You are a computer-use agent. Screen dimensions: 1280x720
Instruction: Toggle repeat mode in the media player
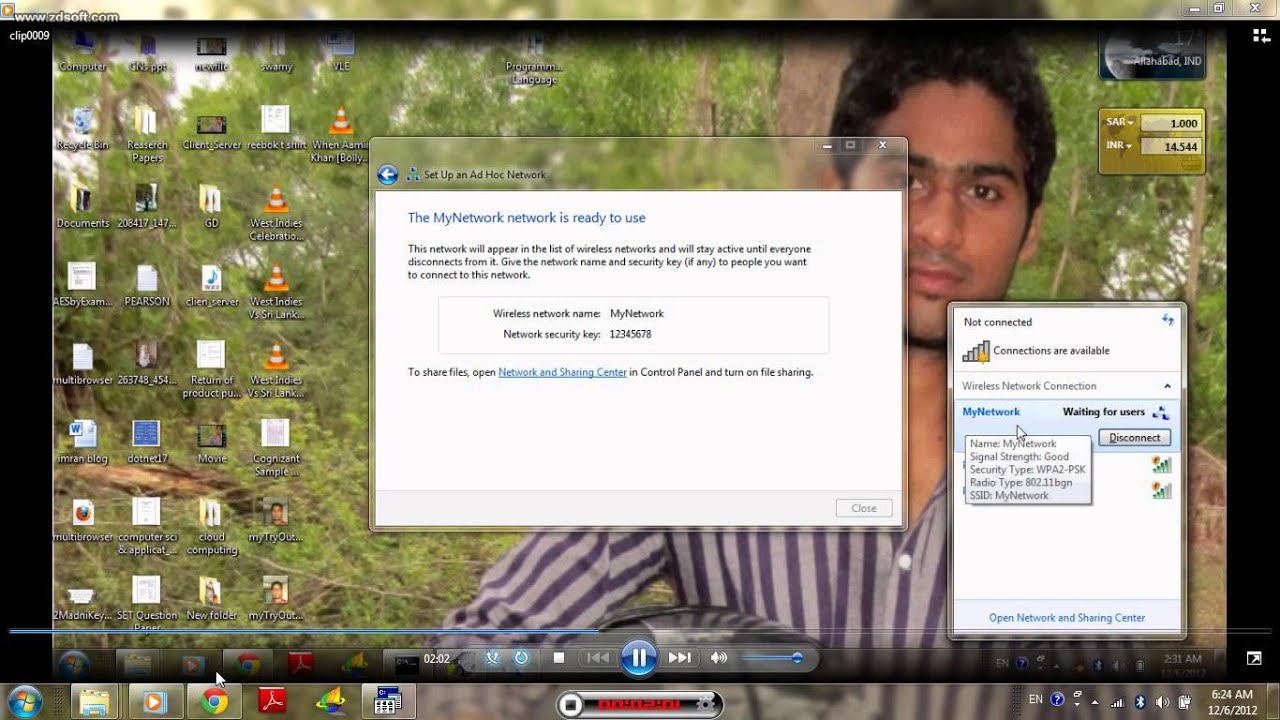pos(521,657)
